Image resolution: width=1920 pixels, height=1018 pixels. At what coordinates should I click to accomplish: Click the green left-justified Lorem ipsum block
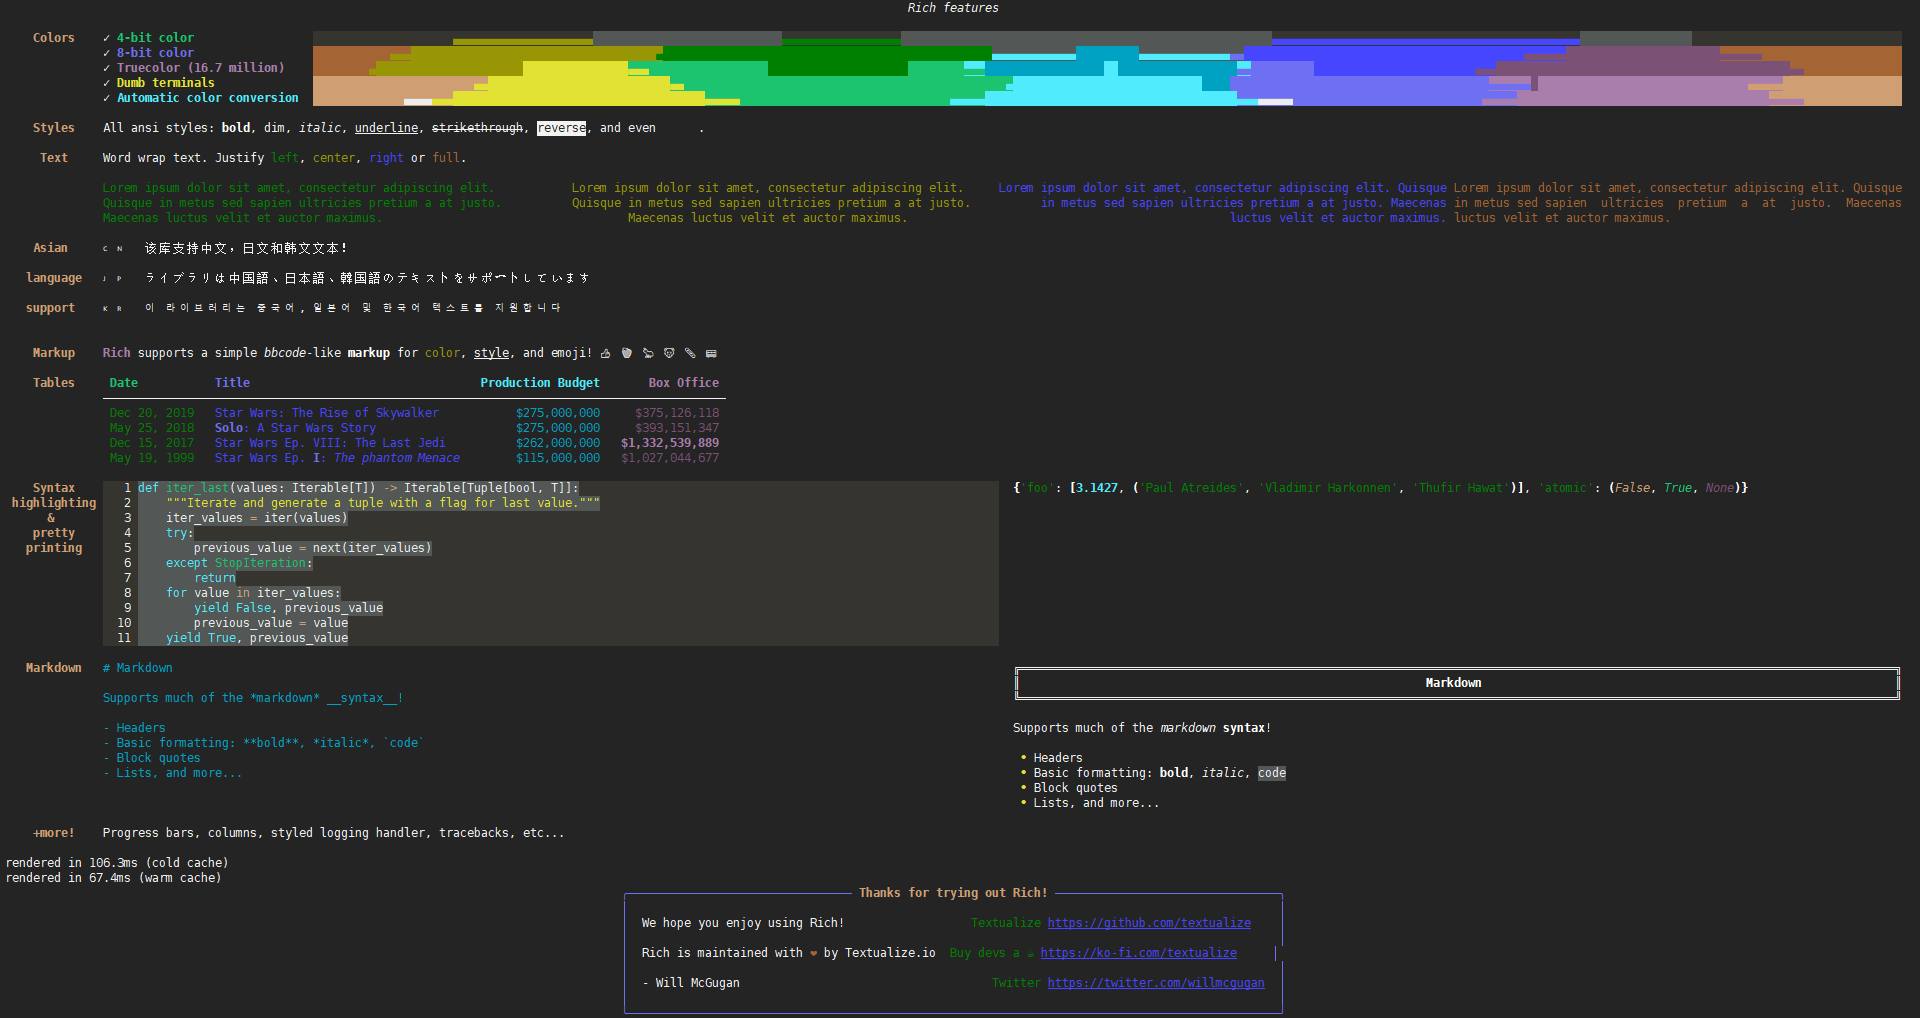[x=301, y=203]
